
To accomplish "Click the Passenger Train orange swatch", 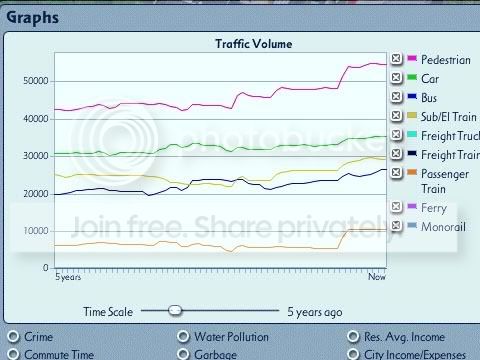I will click(412, 172).
